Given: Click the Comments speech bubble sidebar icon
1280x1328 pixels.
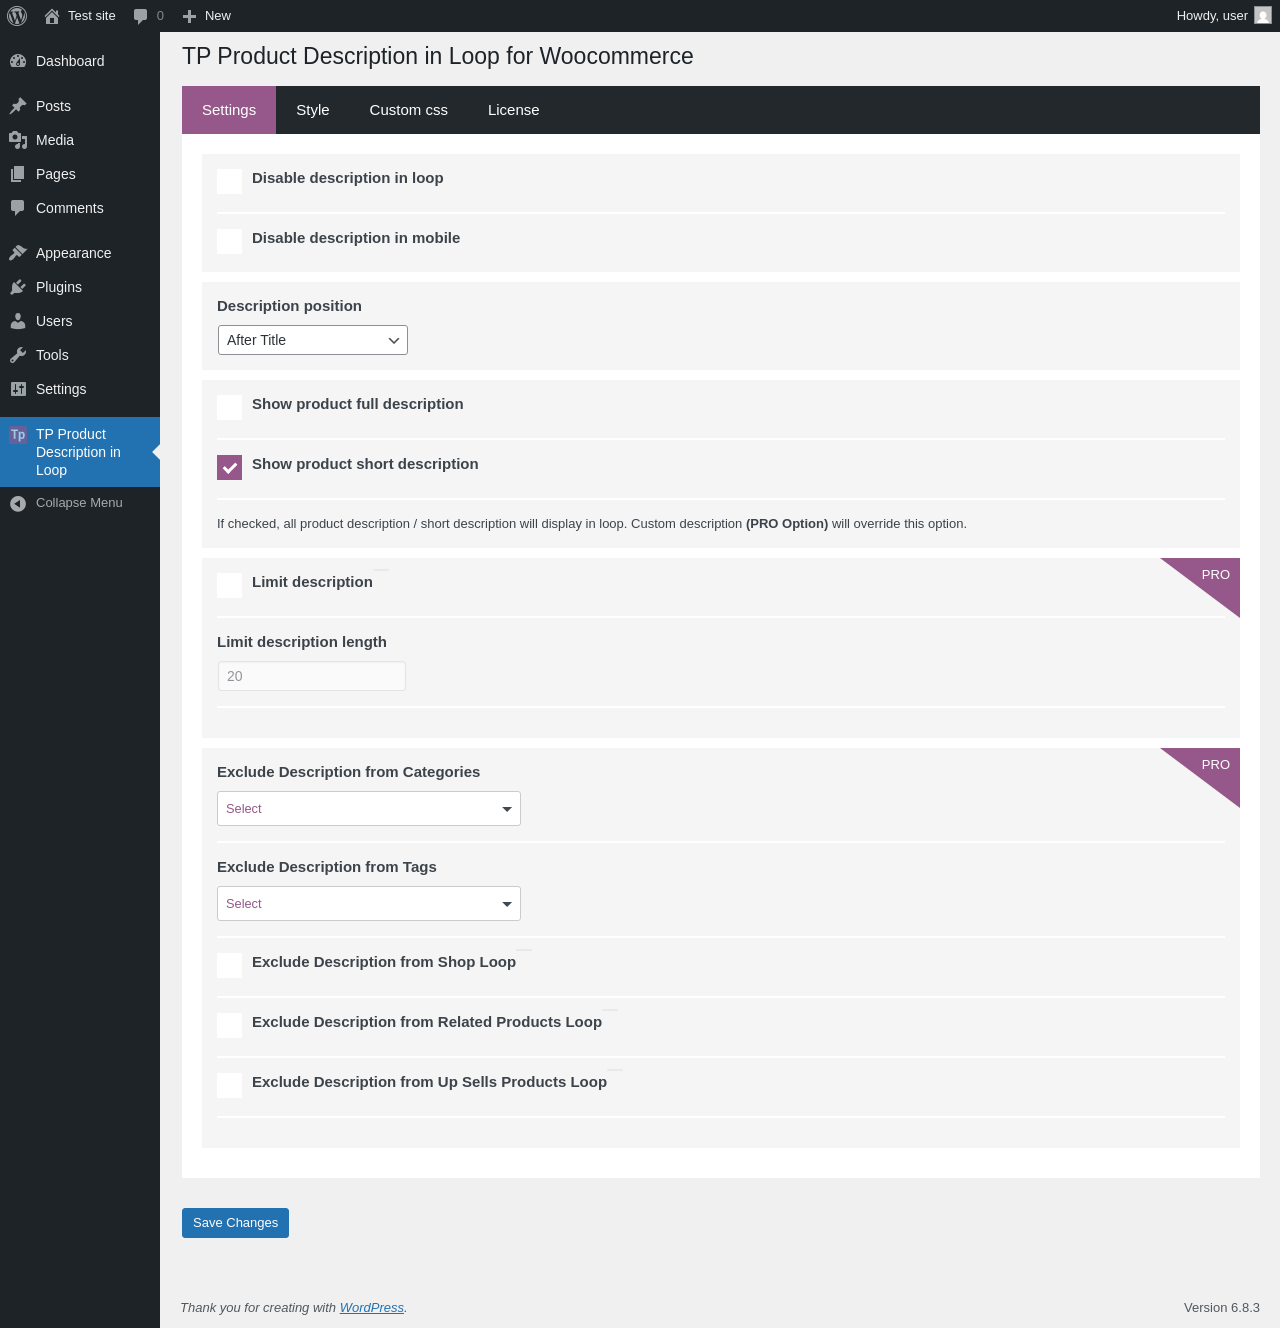Looking at the screenshot, I should pos(18,208).
